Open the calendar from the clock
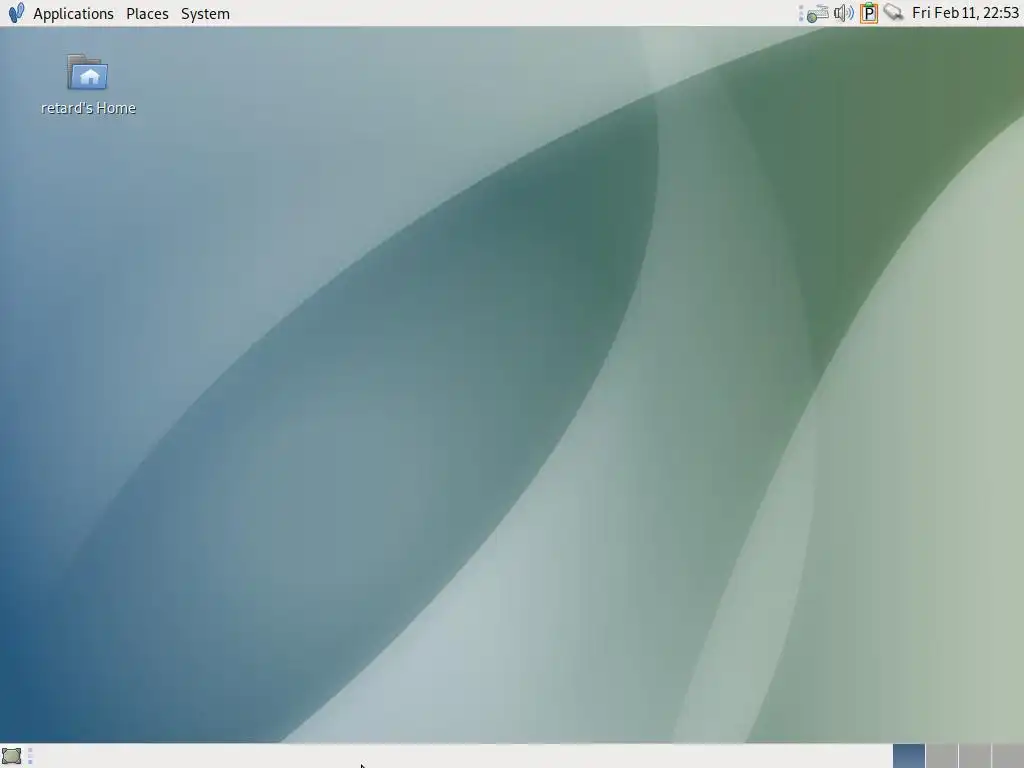The image size is (1024, 768). pyautogui.click(x=965, y=13)
